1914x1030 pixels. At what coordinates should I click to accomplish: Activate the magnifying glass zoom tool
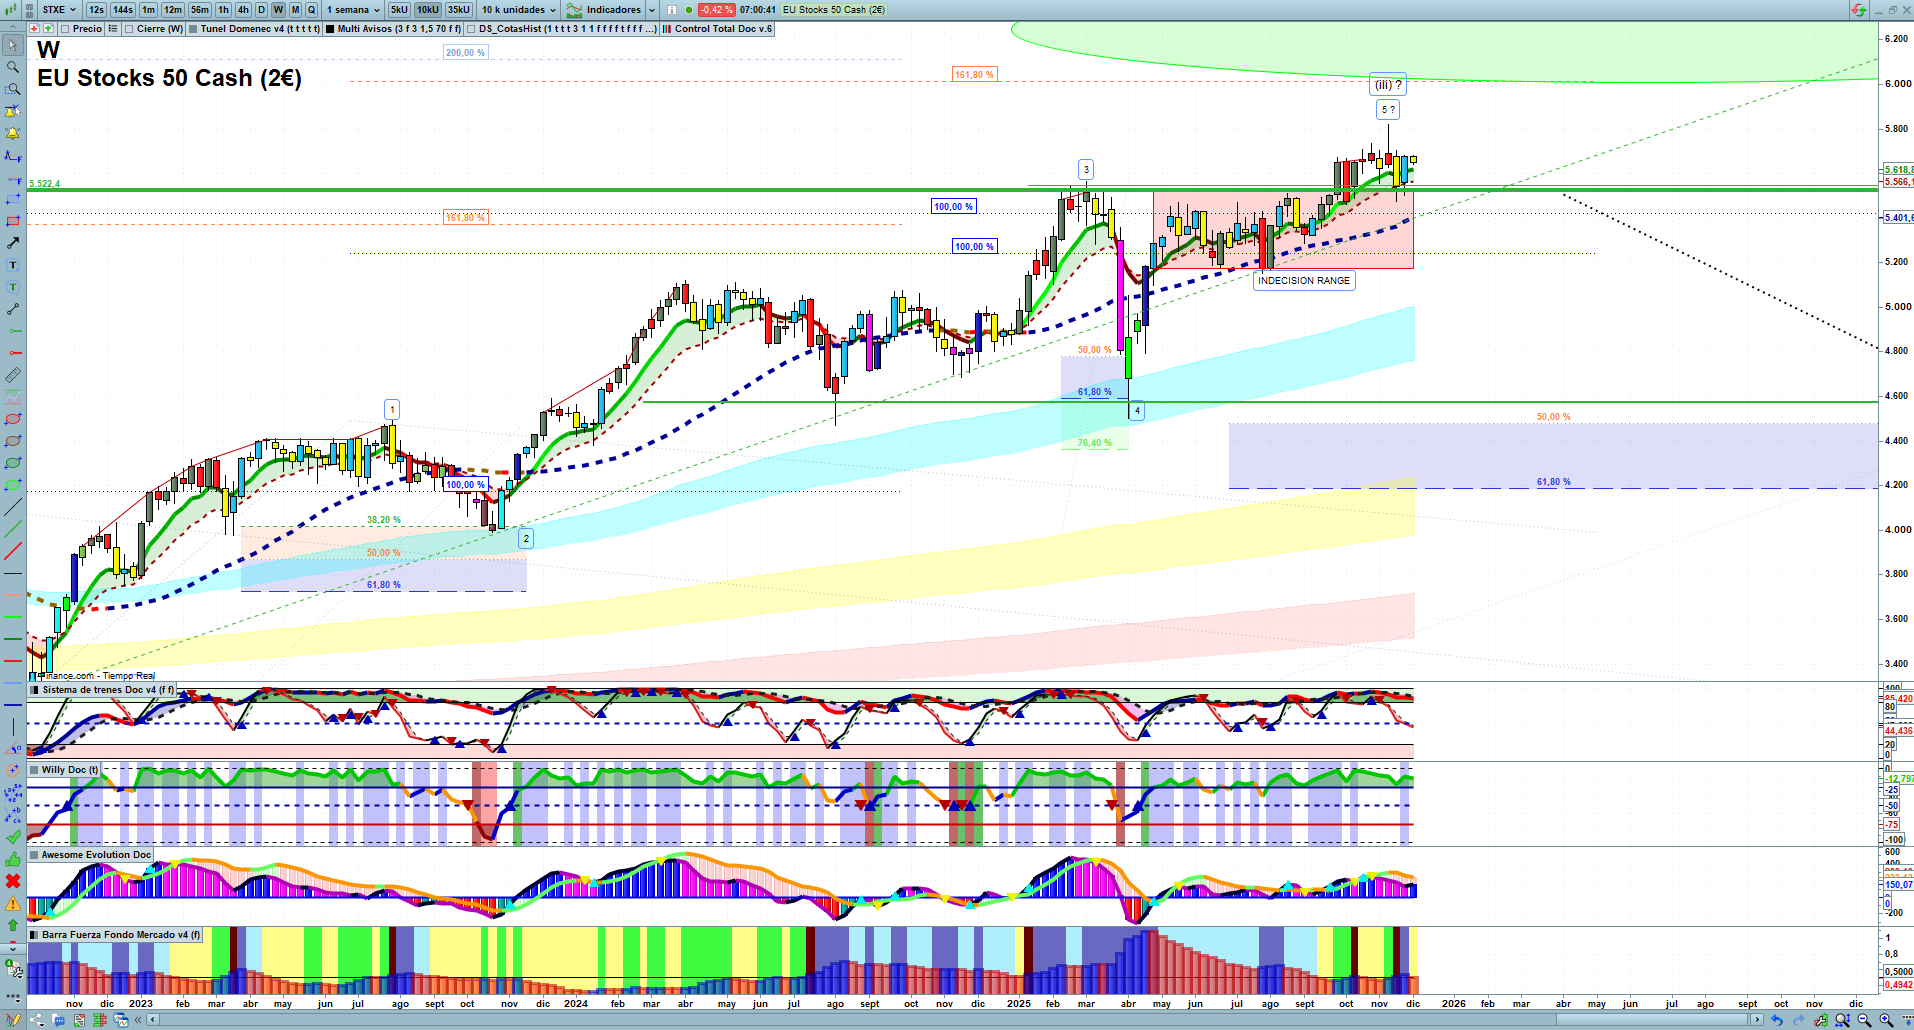click(x=13, y=67)
